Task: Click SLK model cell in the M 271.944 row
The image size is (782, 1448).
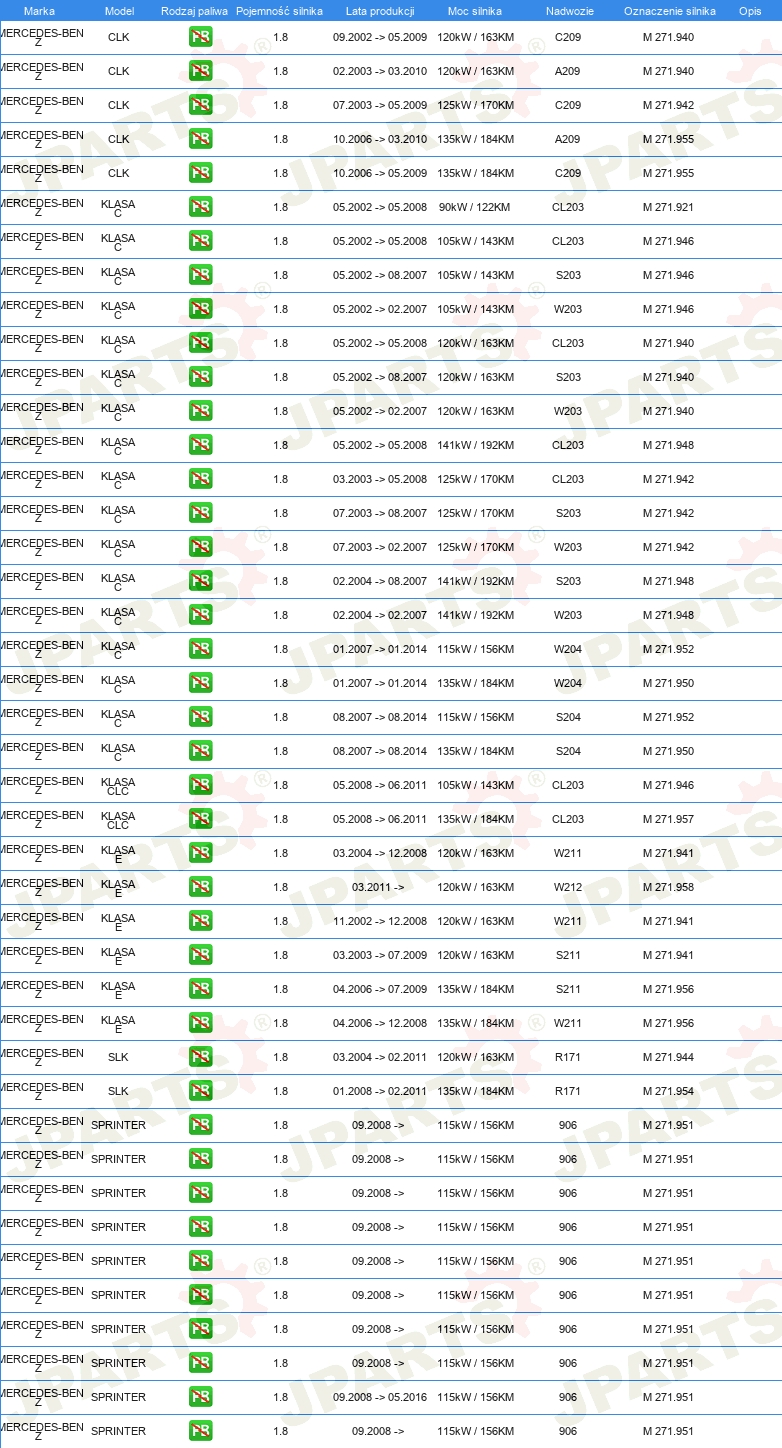Action: tap(118, 1057)
